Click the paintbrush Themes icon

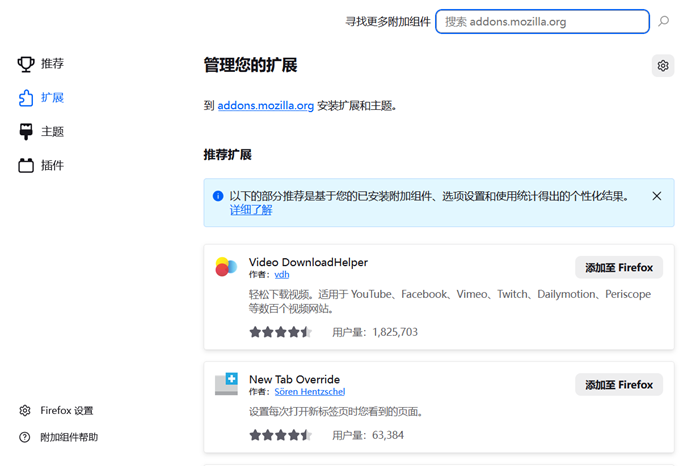pos(26,132)
